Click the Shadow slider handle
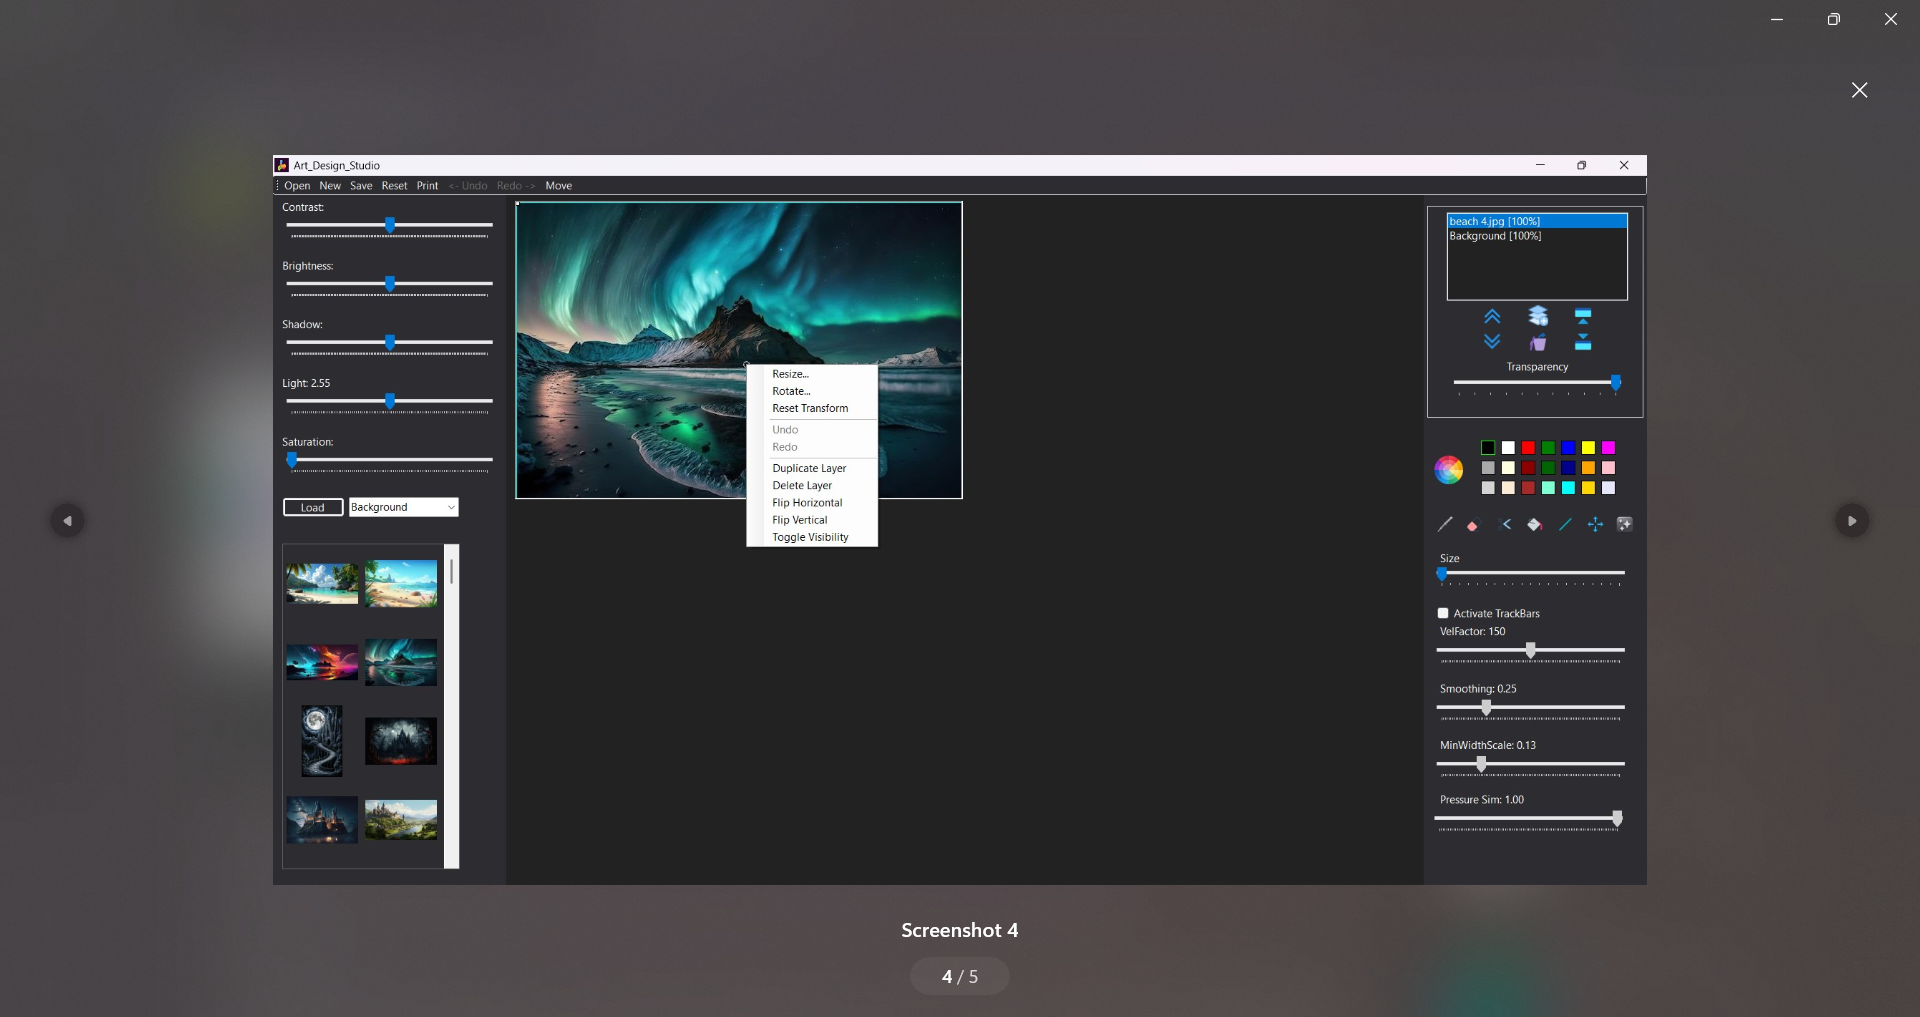Image resolution: width=1920 pixels, height=1017 pixels. pyautogui.click(x=390, y=342)
